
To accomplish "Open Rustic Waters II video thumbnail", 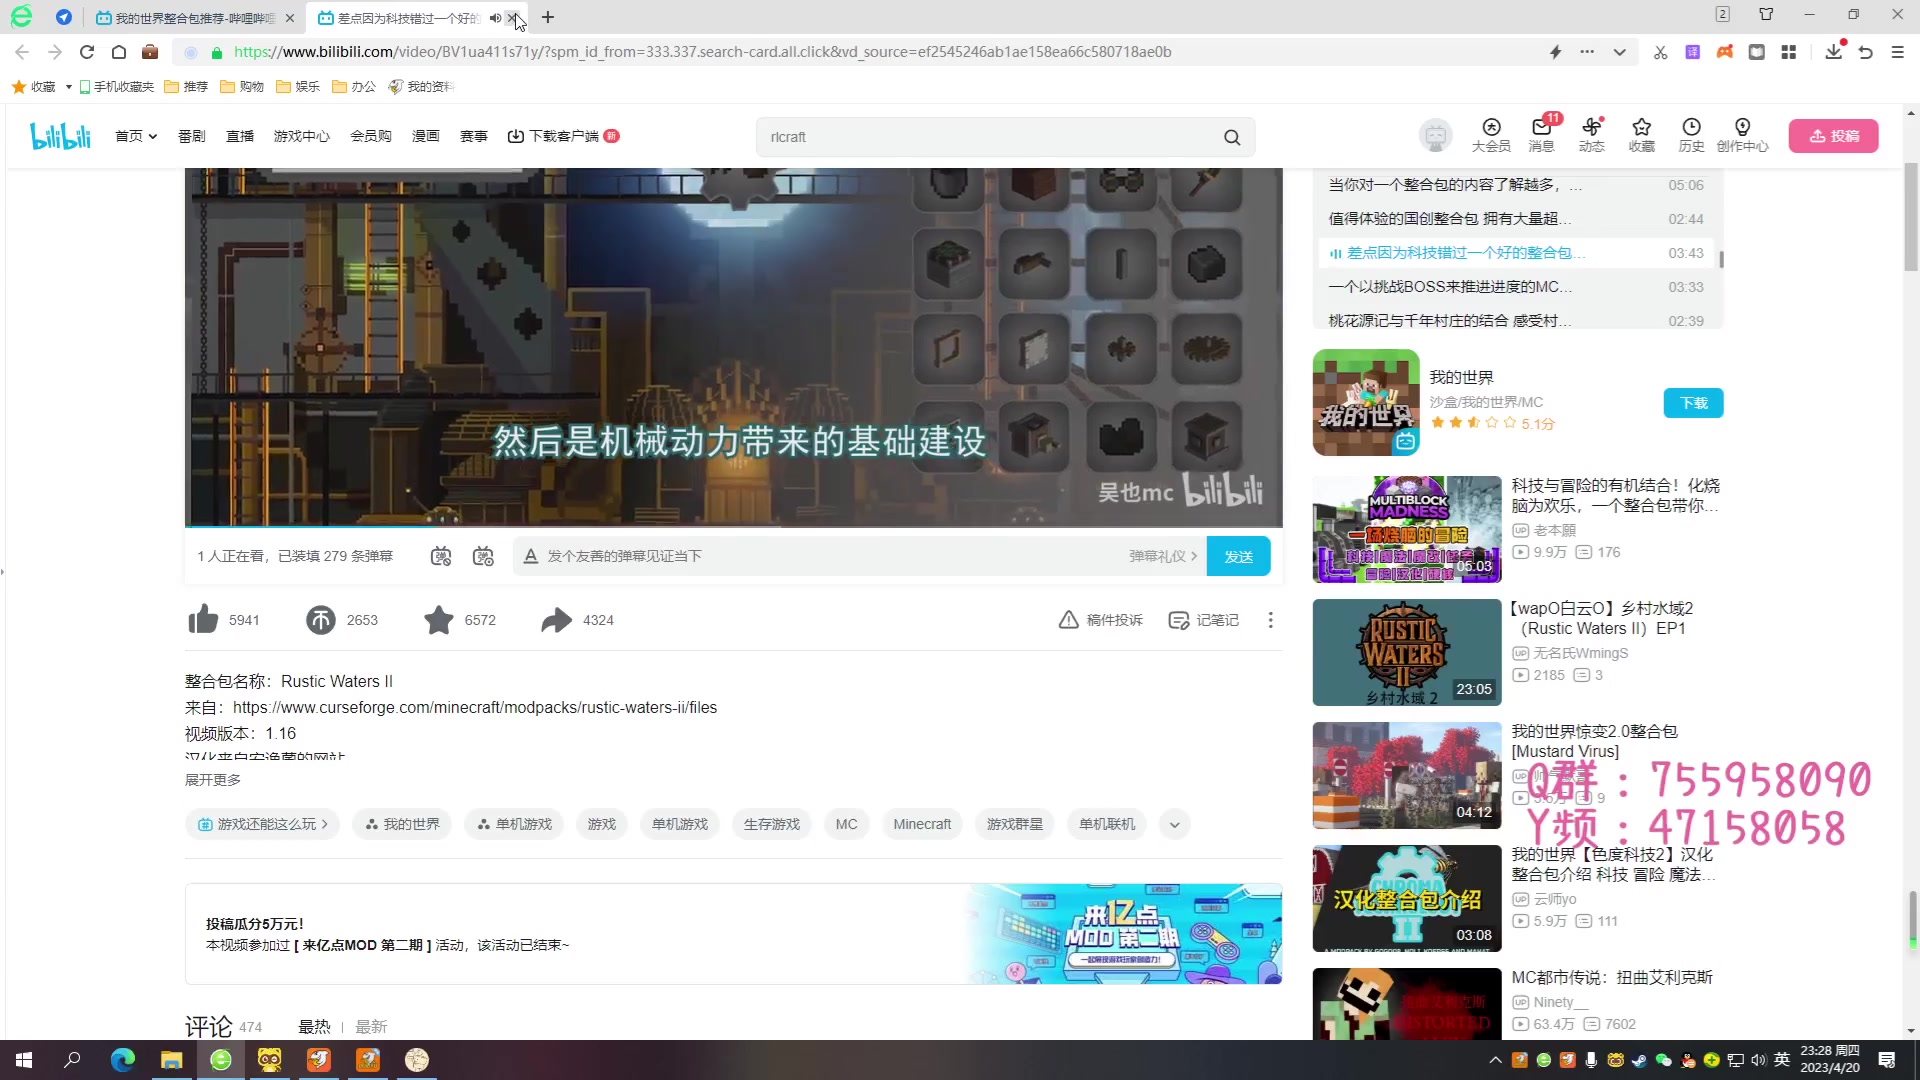I will coord(1406,652).
